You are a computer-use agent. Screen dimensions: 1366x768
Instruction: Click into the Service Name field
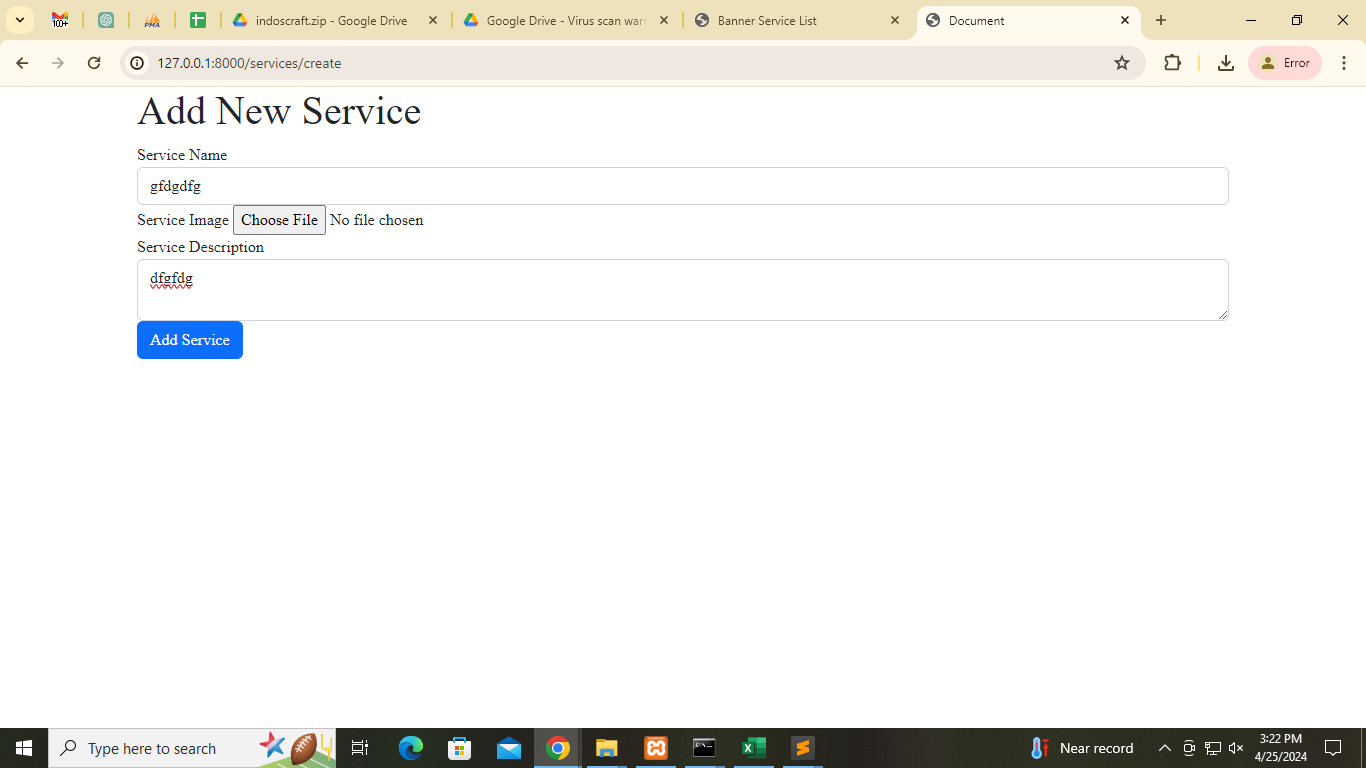(682, 186)
